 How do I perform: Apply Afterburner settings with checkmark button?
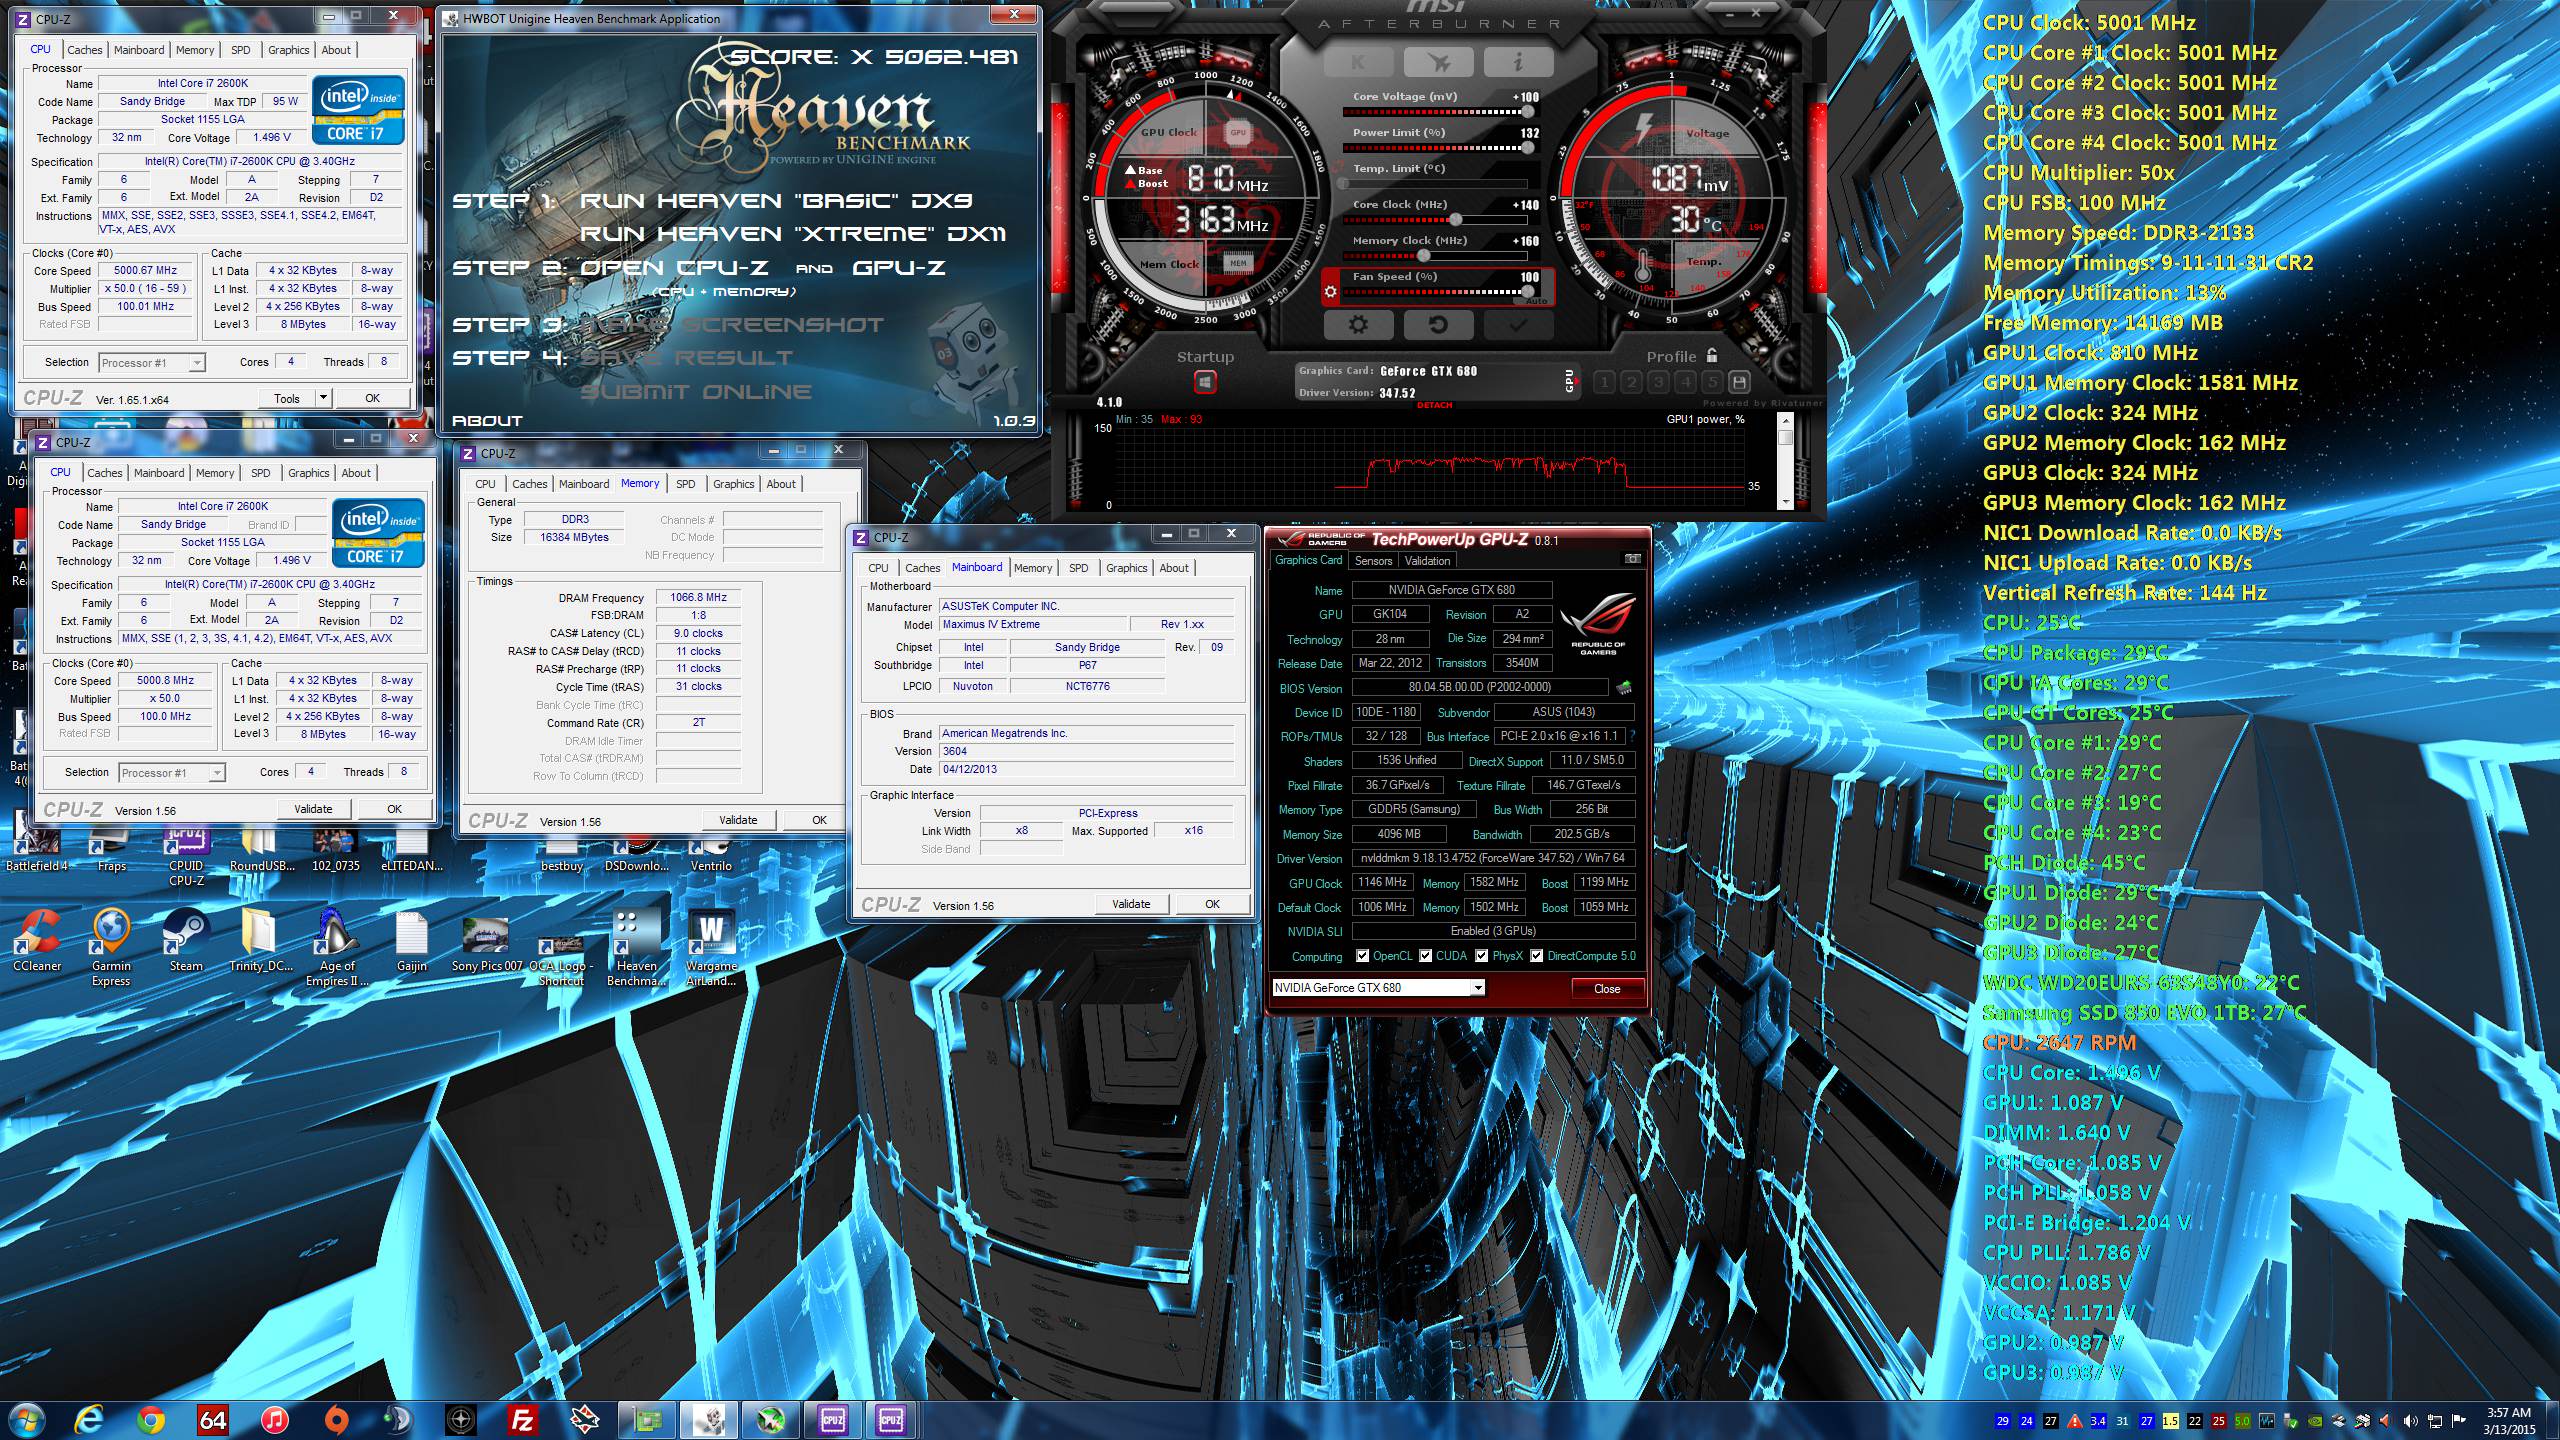1518,325
